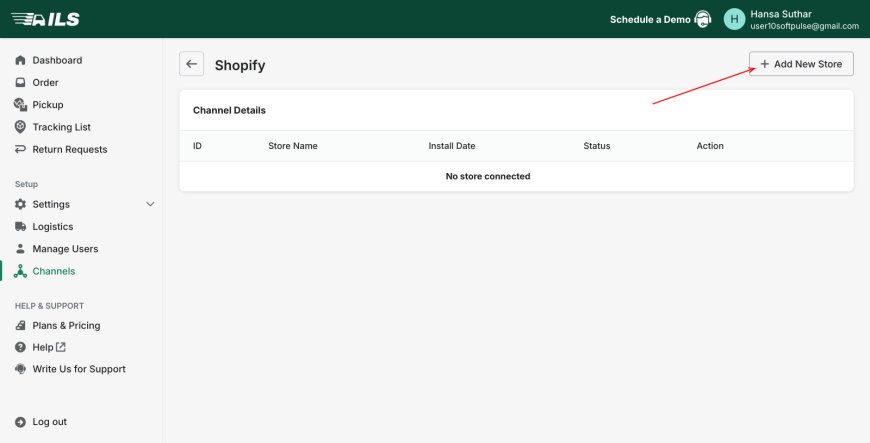This screenshot has width=870, height=443.
Task: Click the user10softpulse@gmail.com email text
Action: pos(805,26)
